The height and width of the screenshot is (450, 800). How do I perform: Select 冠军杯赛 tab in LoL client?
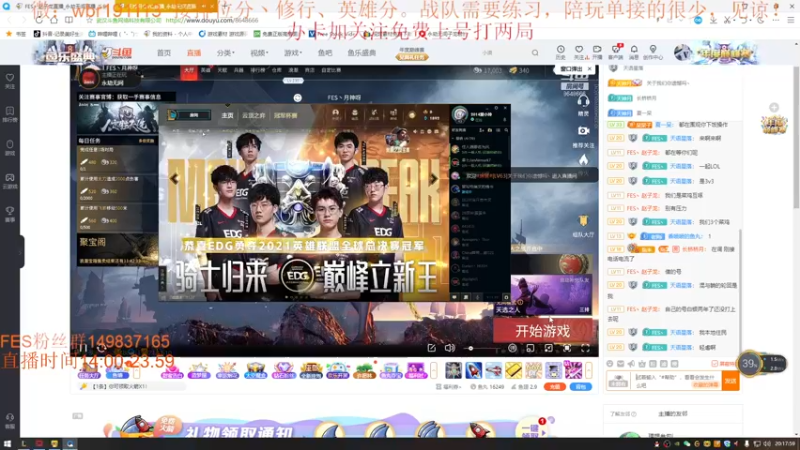point(286,116)
